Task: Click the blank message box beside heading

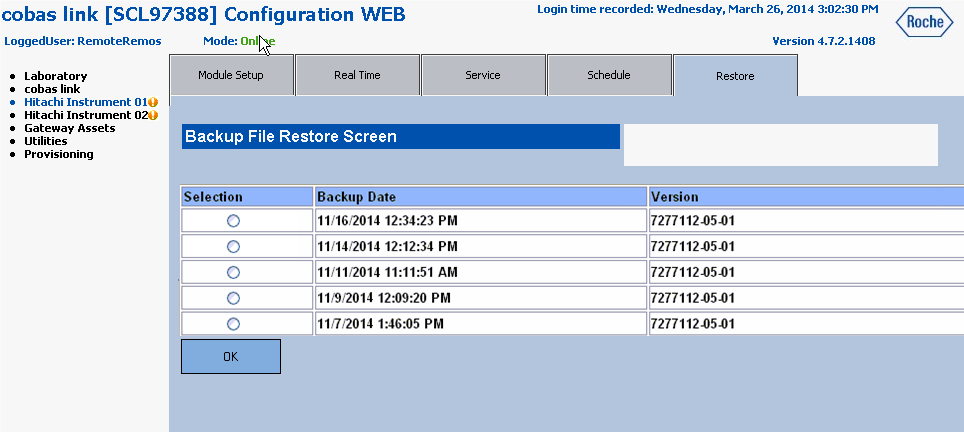Action: pyautogui.click(x=781, y=145)
